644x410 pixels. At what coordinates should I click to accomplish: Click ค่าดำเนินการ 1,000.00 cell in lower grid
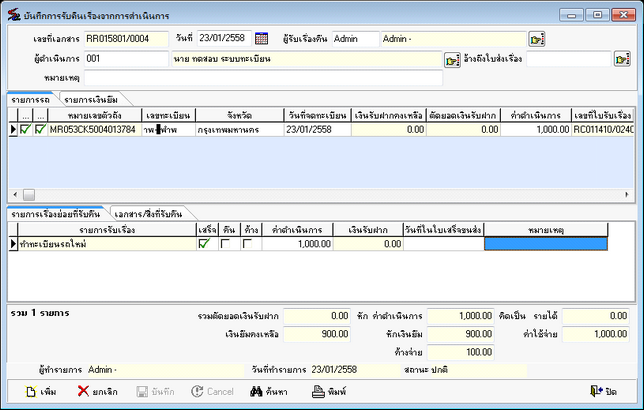point(297,244)
